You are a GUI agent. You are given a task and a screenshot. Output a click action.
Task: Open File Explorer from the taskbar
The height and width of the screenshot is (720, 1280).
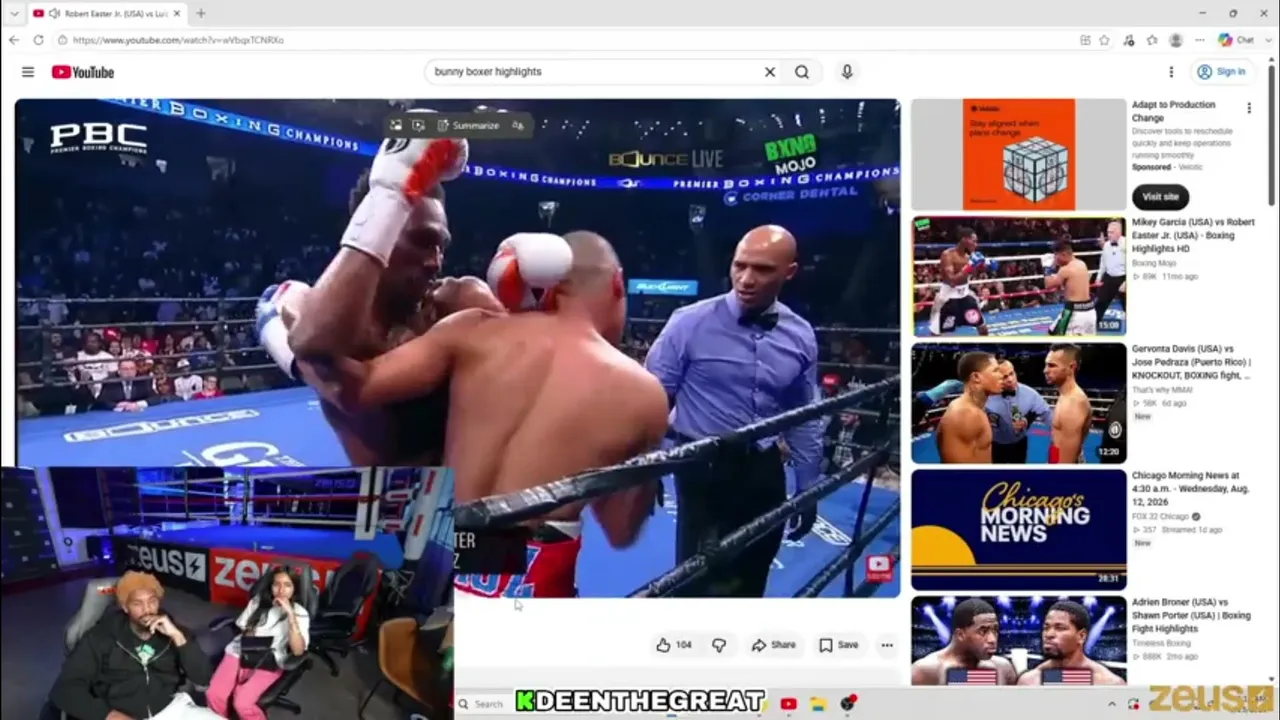[817, 704]
